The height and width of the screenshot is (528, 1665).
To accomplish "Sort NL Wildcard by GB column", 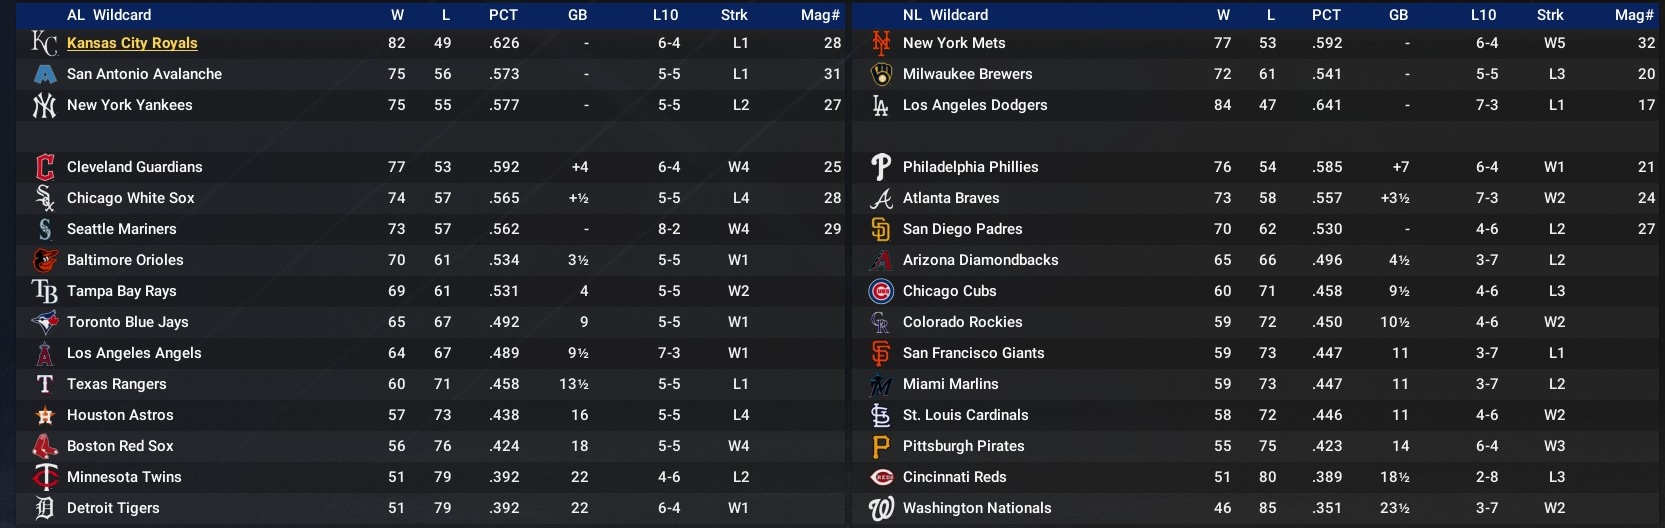I will click(1398, 15).
